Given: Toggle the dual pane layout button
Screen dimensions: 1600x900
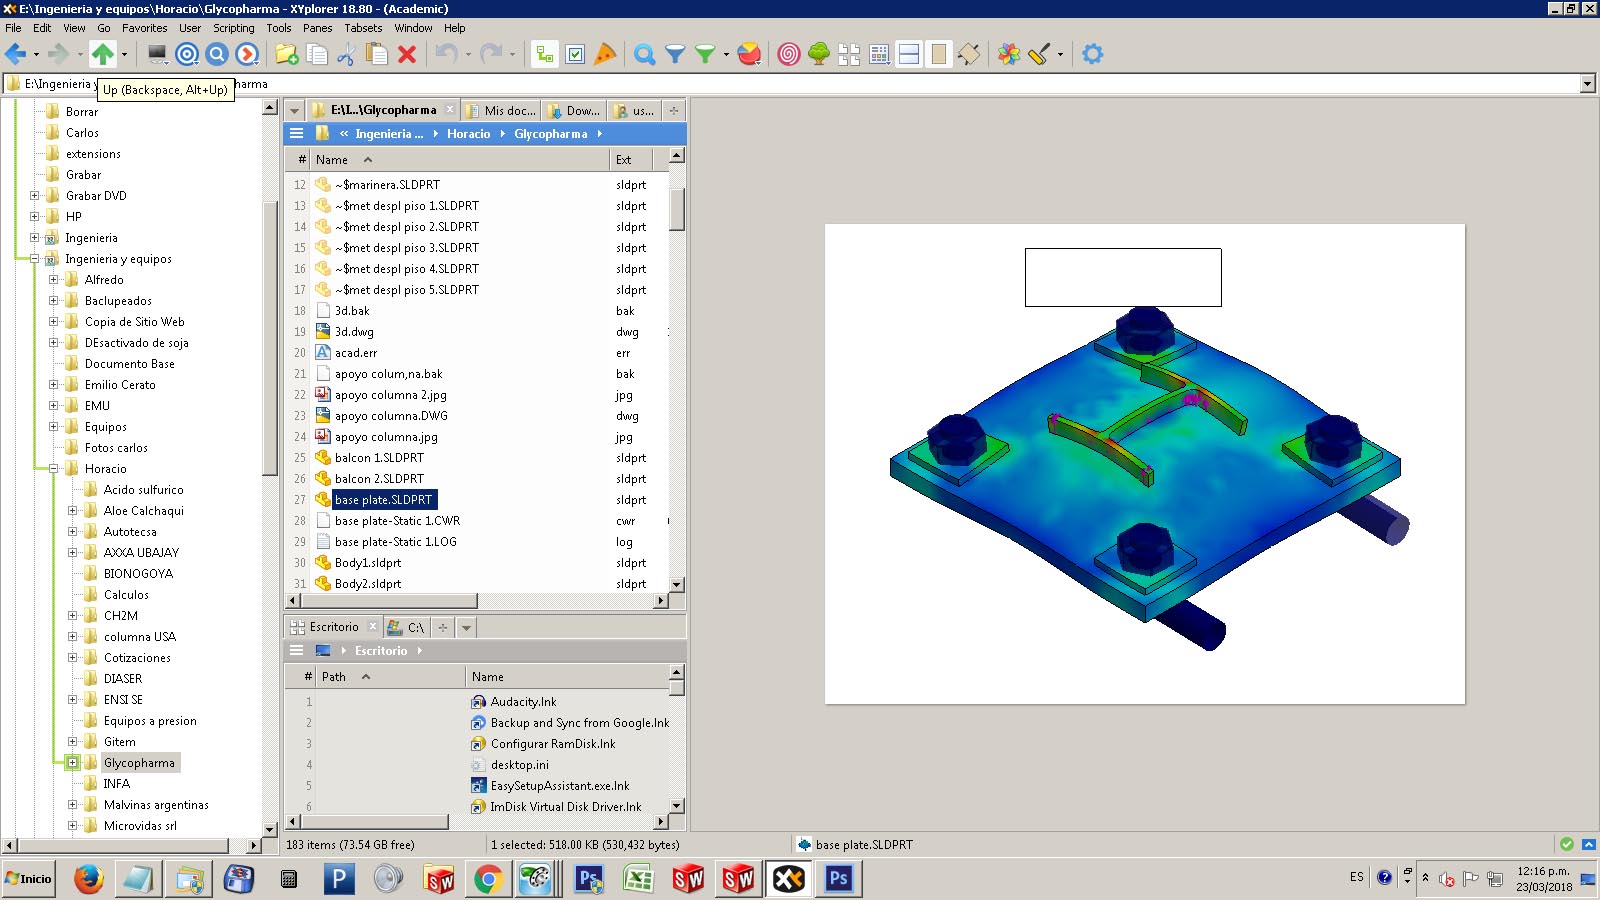Looking at the screenshot, I should pyautogui.click(x=909, y=54).
